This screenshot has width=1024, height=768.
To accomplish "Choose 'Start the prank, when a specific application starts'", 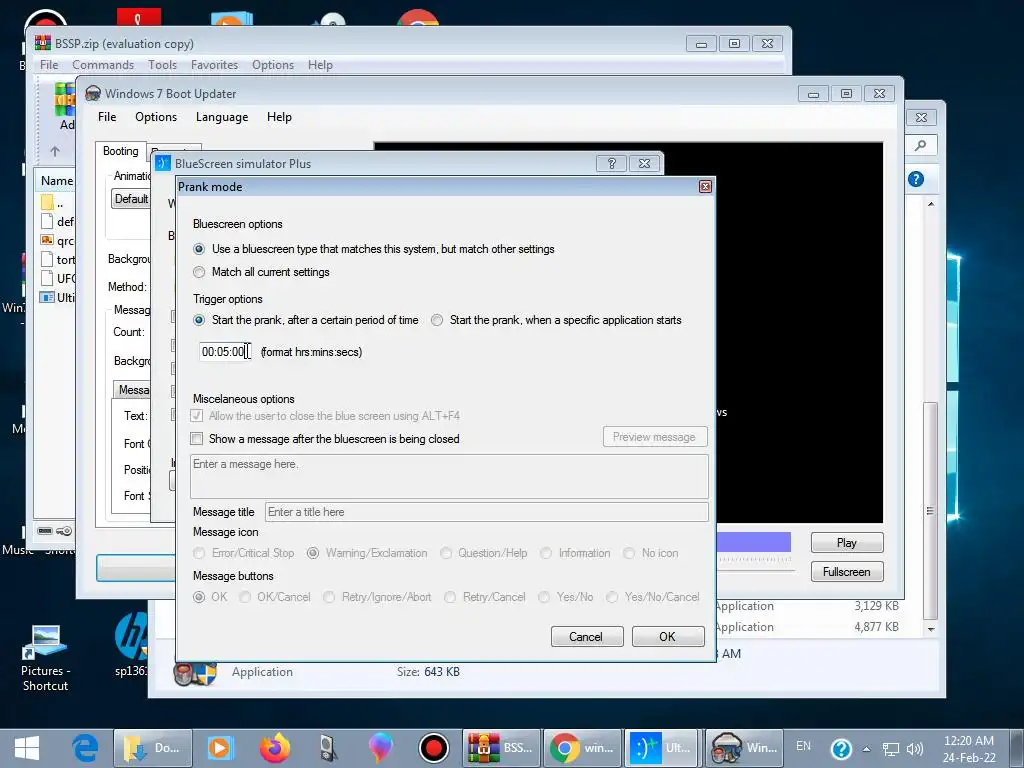I will (437, 320).
